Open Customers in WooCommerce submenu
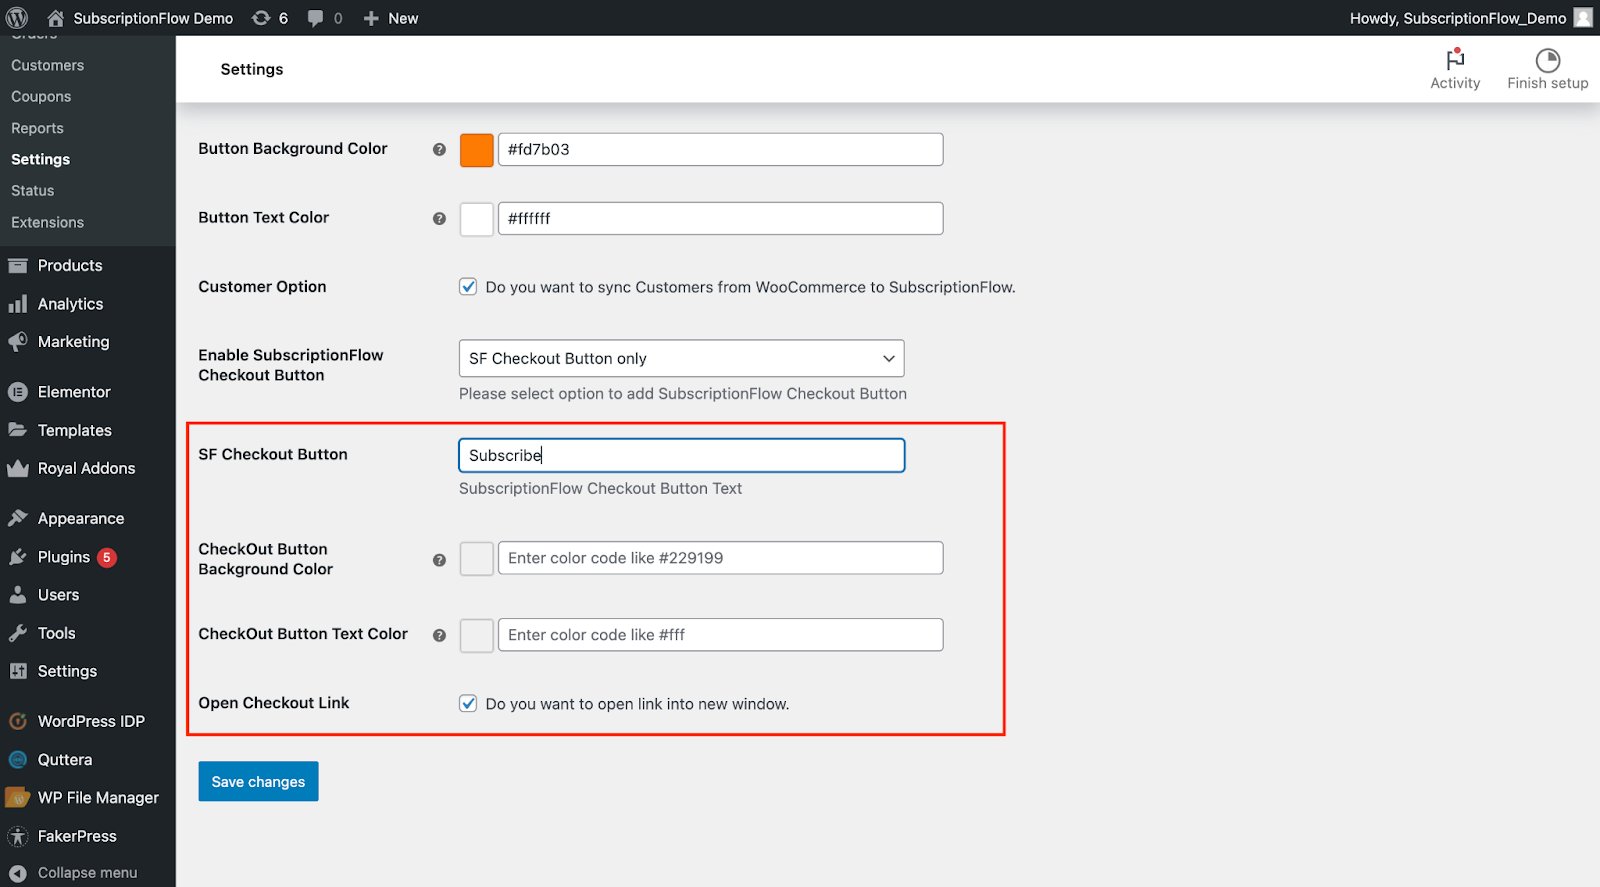Viewport: 1600px width, 887px height. point(48,65)
